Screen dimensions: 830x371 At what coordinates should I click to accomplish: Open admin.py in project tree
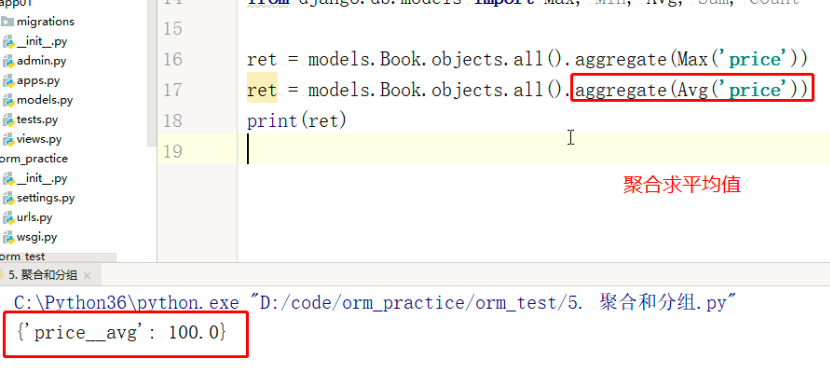pos(41,61)
